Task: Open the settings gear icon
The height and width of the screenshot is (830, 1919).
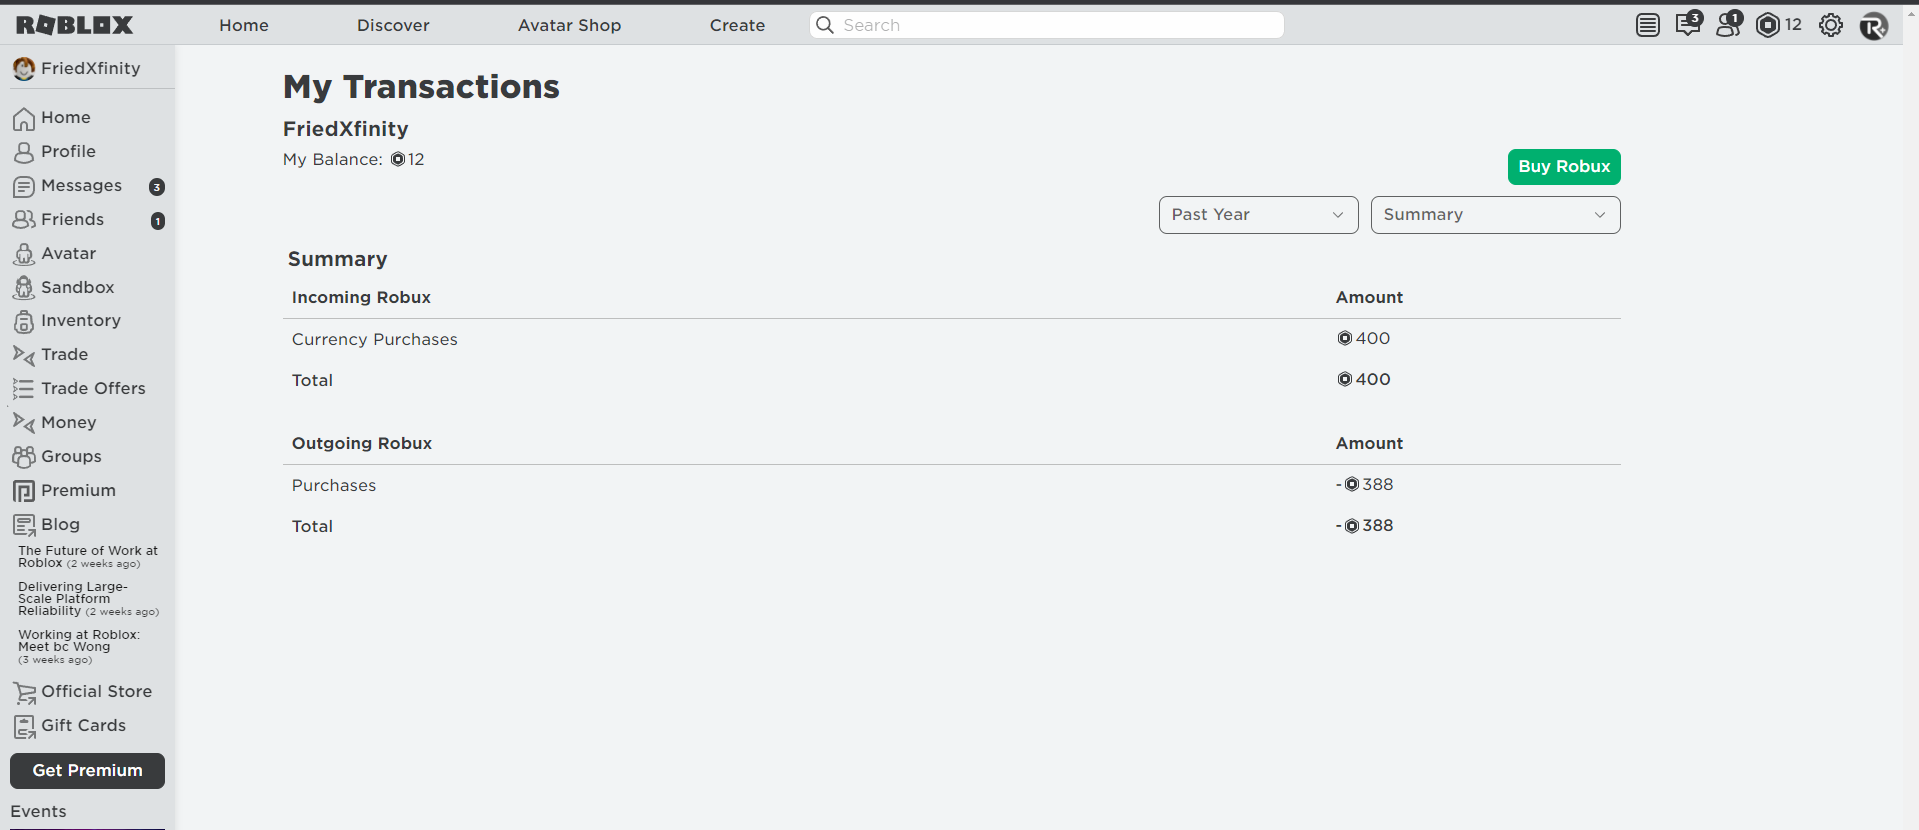Action: pyautogui.click(x=1831, y=25)
